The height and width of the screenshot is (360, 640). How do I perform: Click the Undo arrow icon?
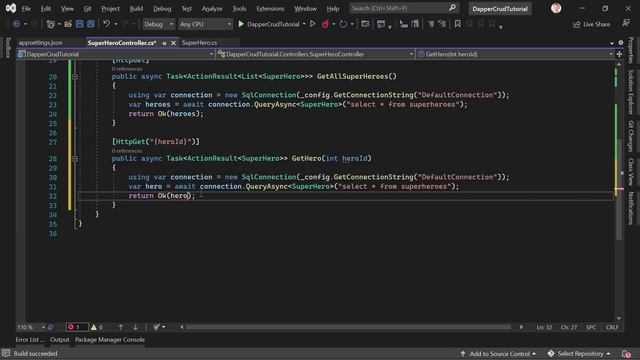107,24
